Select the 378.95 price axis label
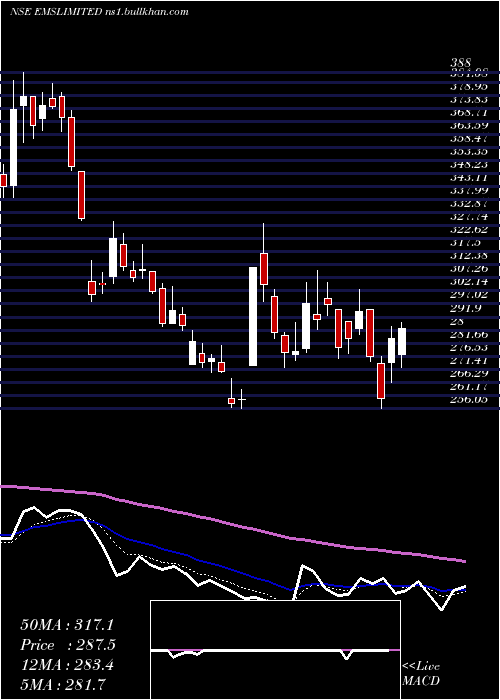 (x=468, y=86)
